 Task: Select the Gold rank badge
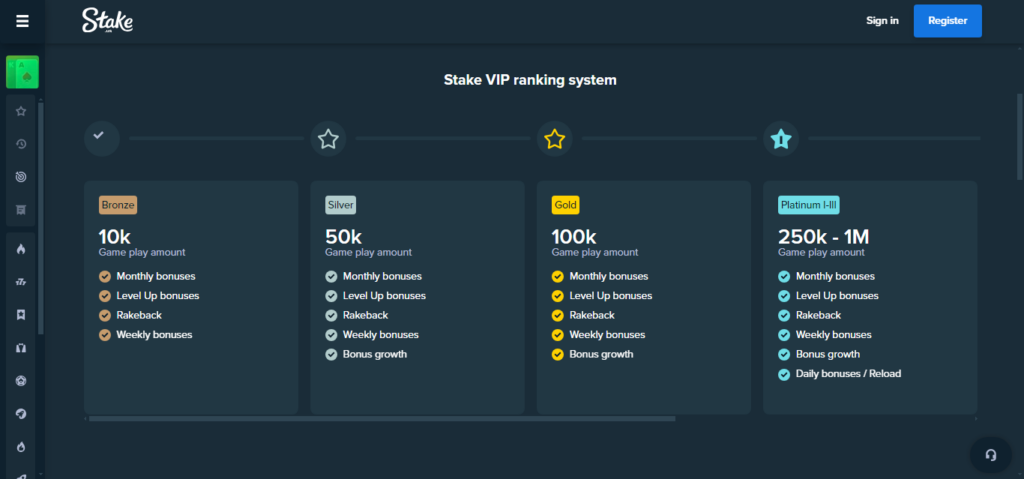click(566, 205)
